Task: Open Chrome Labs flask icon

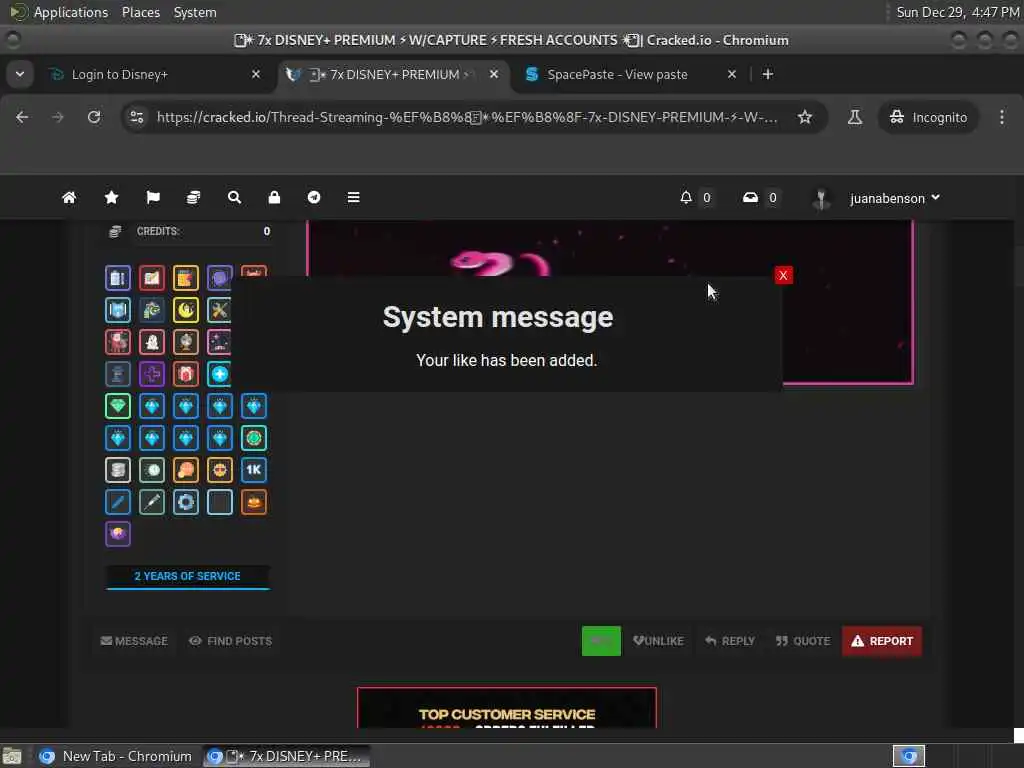Action: point(854,117)
